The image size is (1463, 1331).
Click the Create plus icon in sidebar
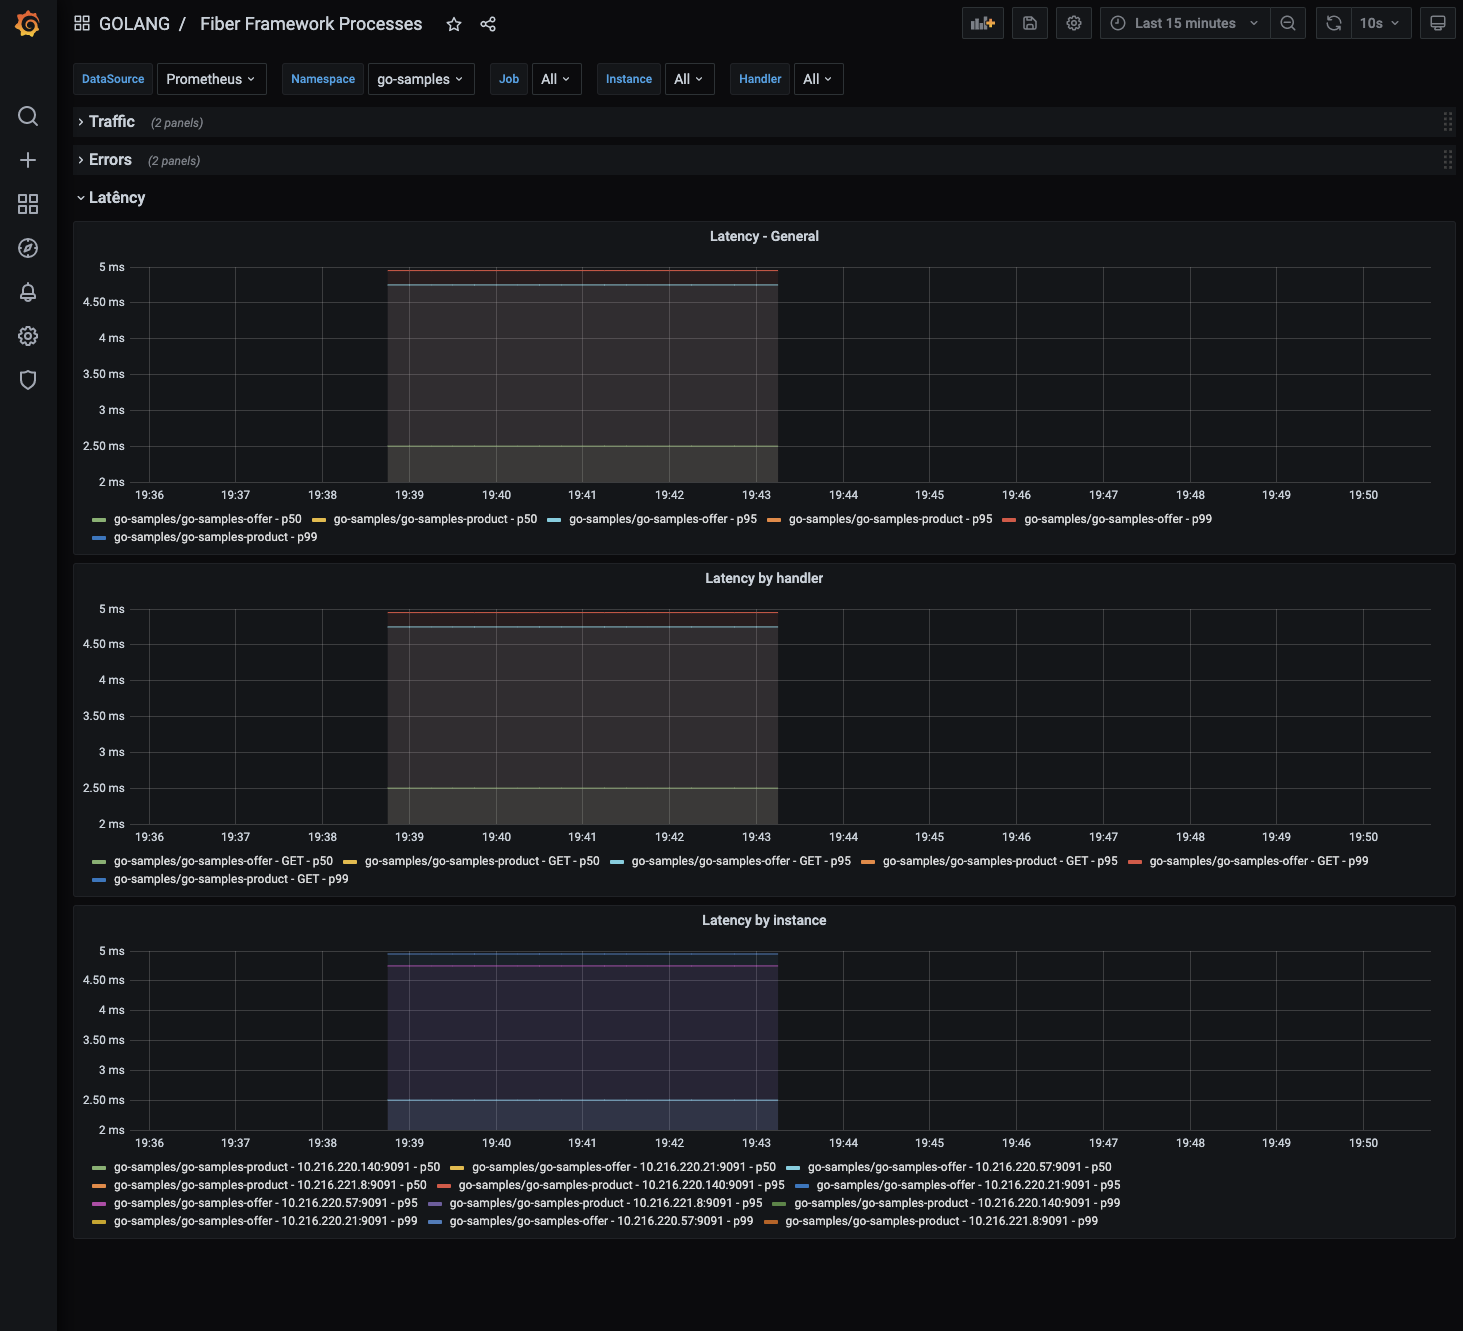[x=28, y=160]
